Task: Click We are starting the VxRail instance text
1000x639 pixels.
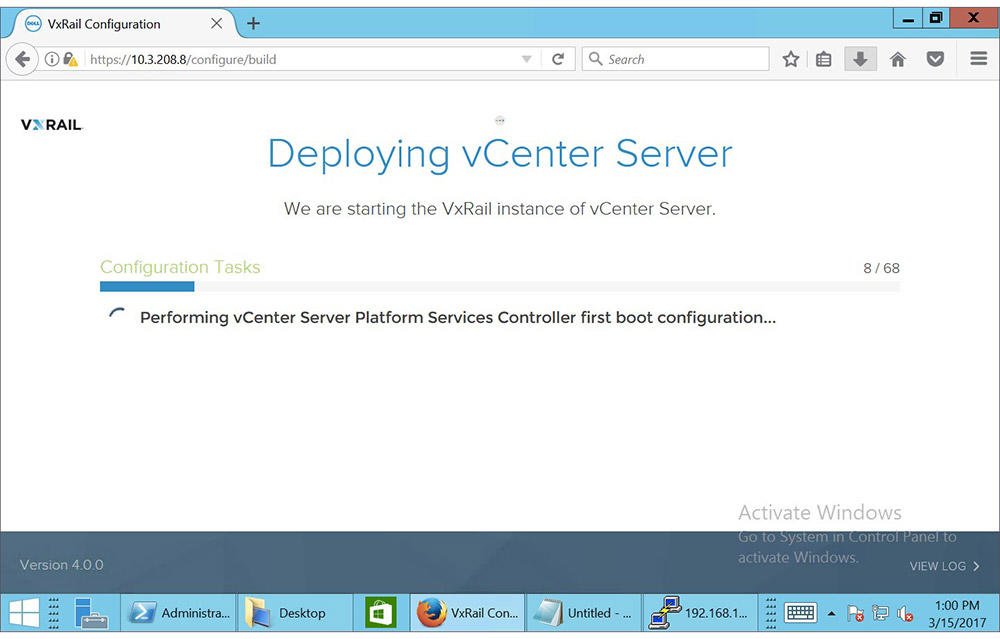Action: (x=499, y=209)
